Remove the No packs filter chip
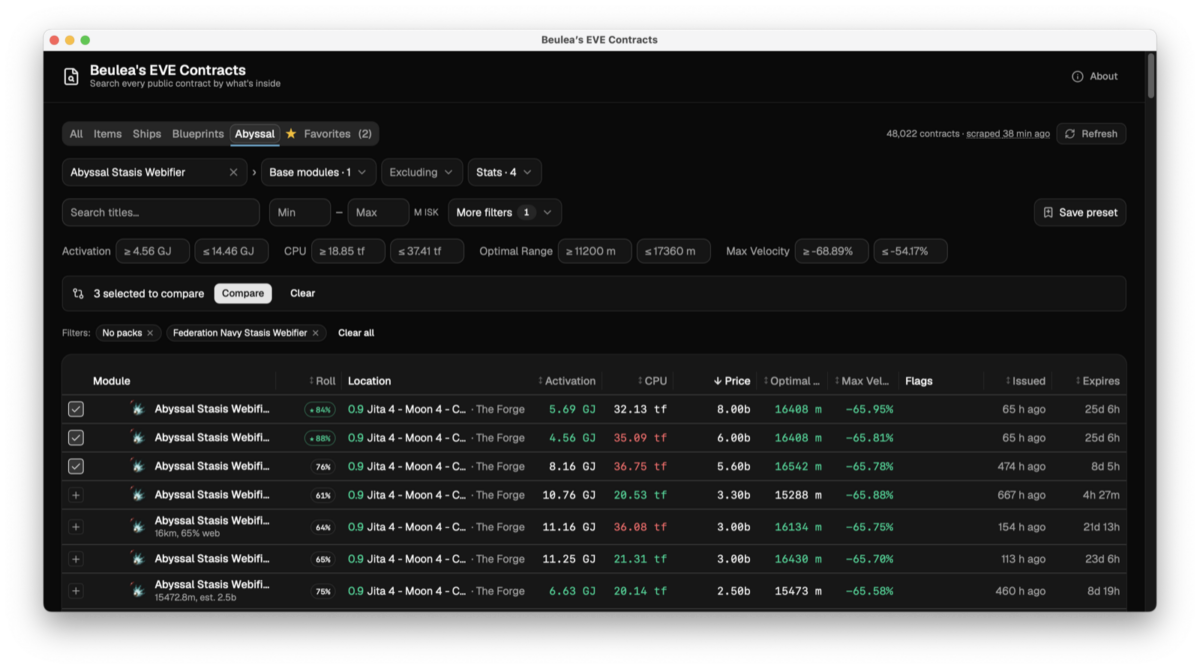Viewport: 1200px width, 669px height. [x=150, y=333]
